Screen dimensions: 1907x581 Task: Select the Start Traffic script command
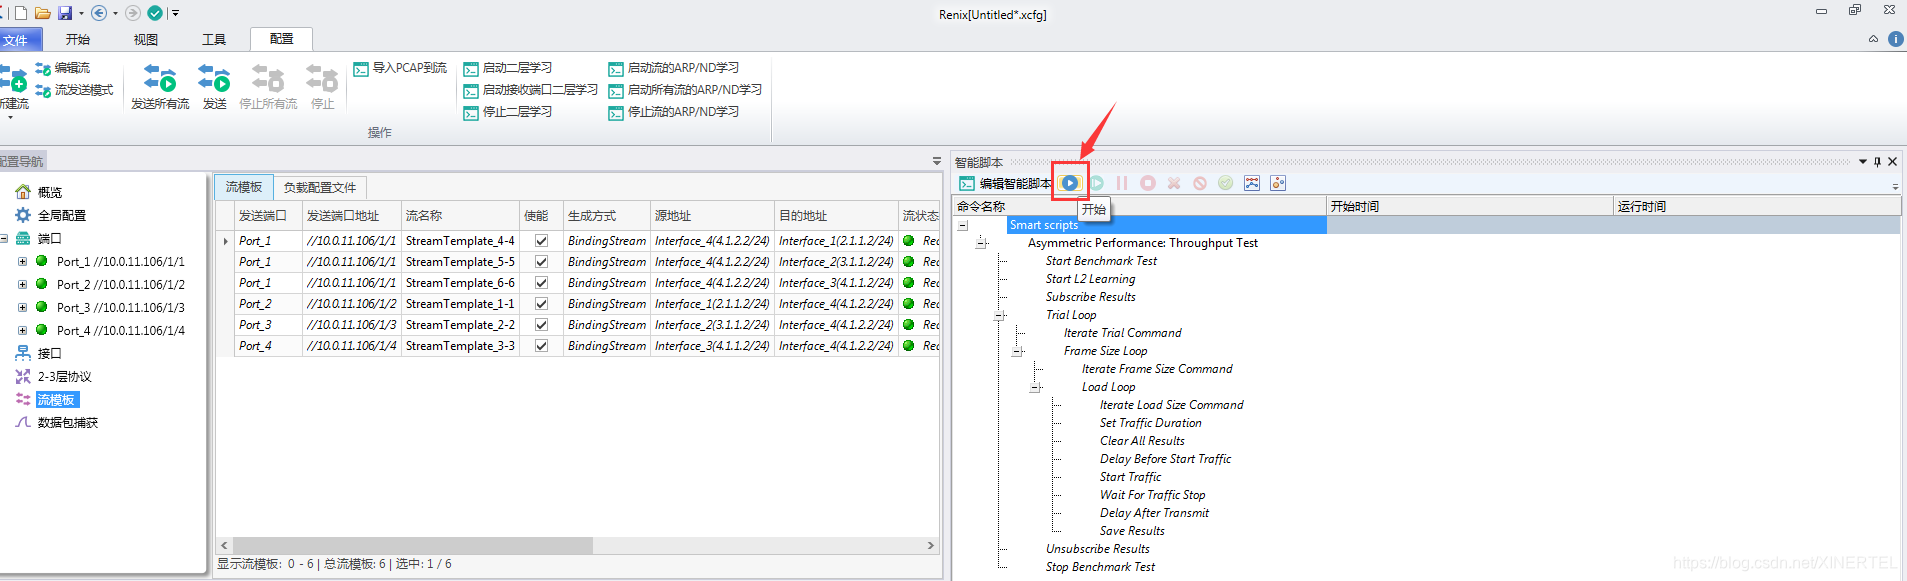[1130, 477]
